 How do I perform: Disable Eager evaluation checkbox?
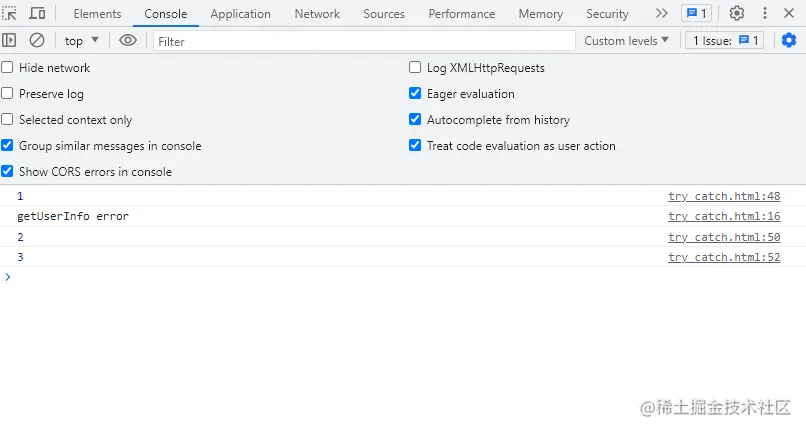[x=415, y=94]
